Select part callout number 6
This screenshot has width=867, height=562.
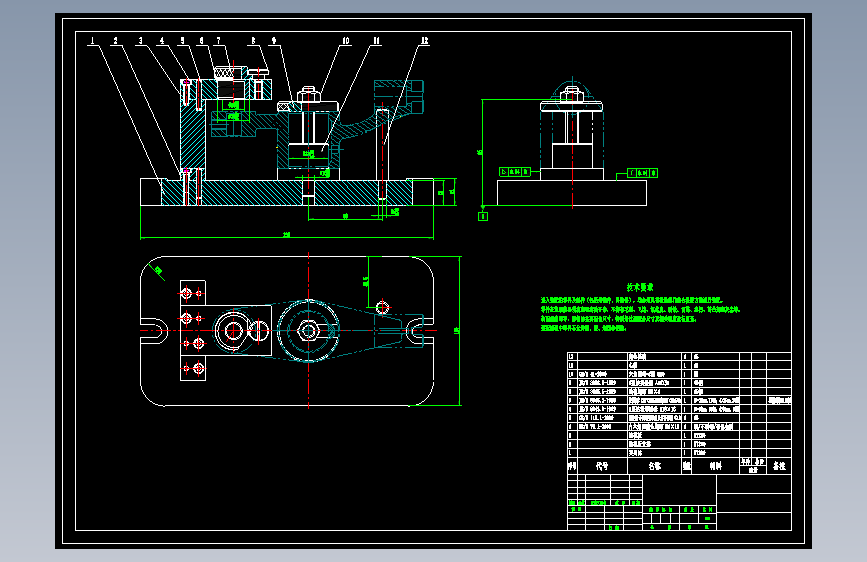click(x=201, y=40)
